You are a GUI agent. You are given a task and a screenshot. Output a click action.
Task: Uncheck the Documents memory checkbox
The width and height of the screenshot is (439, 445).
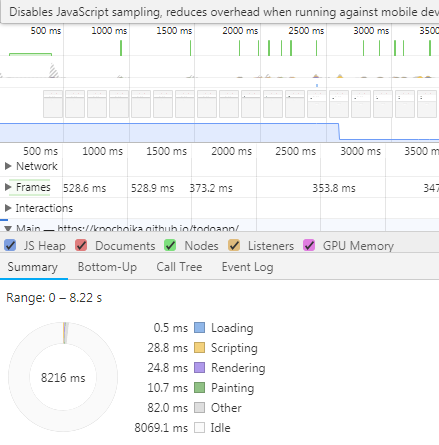81,245
